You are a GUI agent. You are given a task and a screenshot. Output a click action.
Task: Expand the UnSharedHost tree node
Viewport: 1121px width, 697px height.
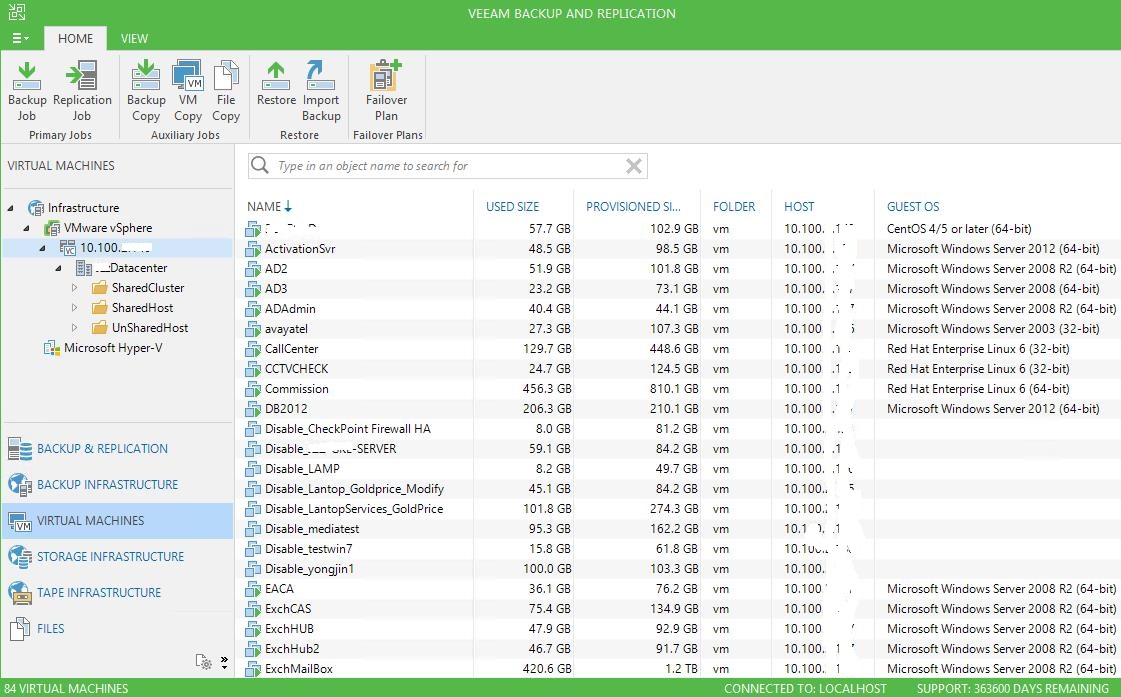tap(75, 328)
